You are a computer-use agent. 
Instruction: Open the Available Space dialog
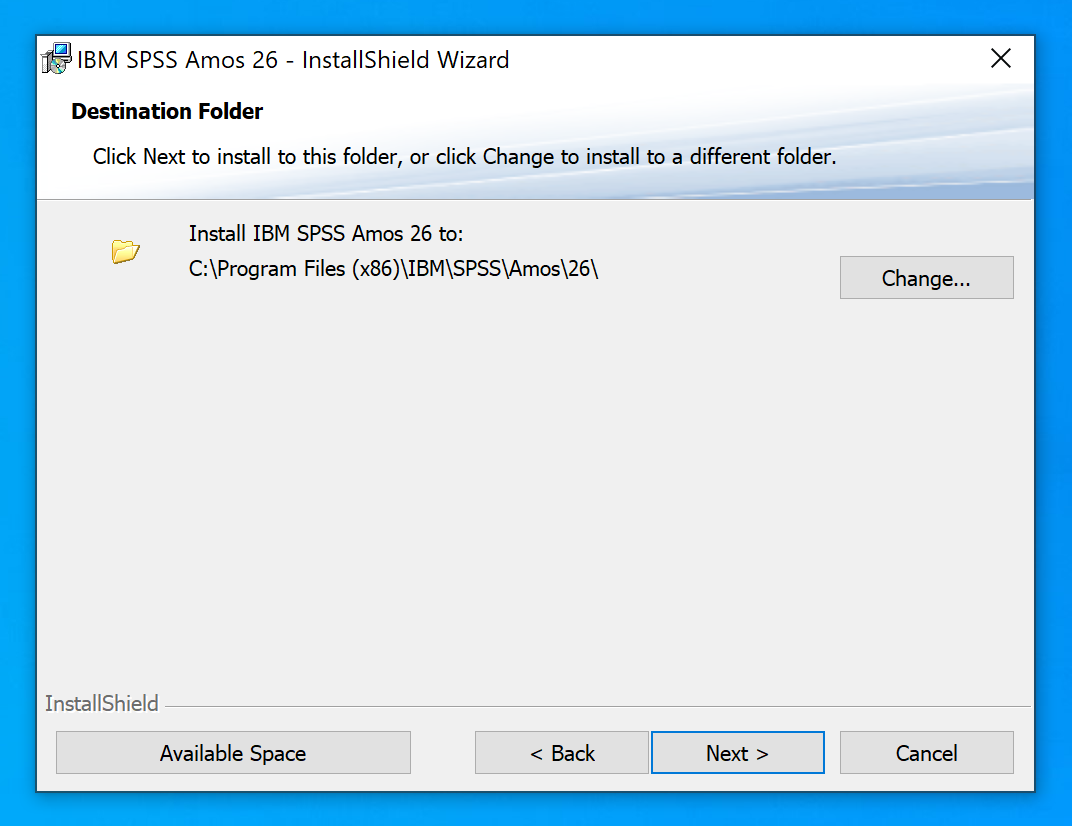point(233,753)
